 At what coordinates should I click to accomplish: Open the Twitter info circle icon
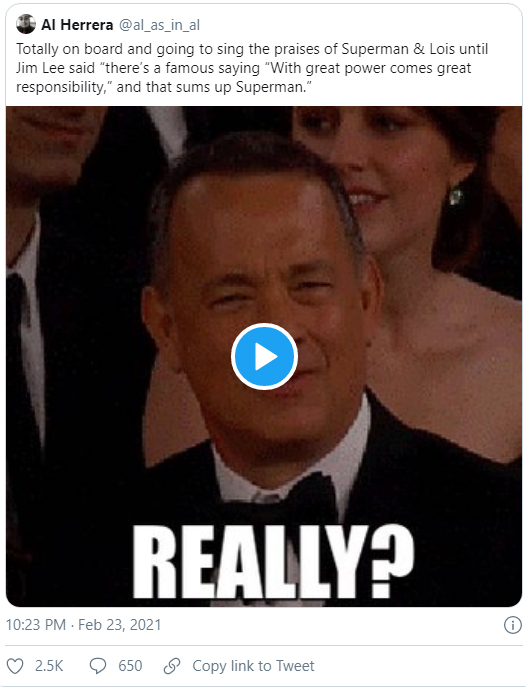512,625
